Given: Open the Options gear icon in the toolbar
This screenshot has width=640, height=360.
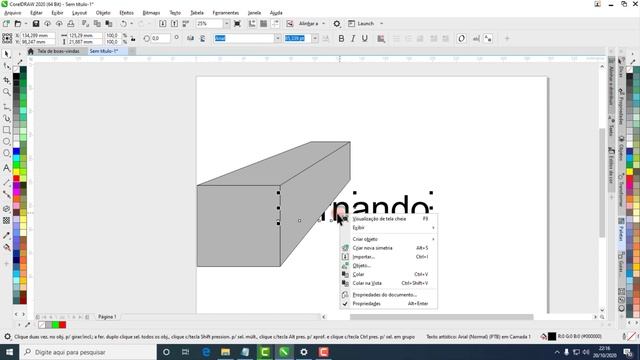Looking at the screenshot, I should (x=337, y=24).
